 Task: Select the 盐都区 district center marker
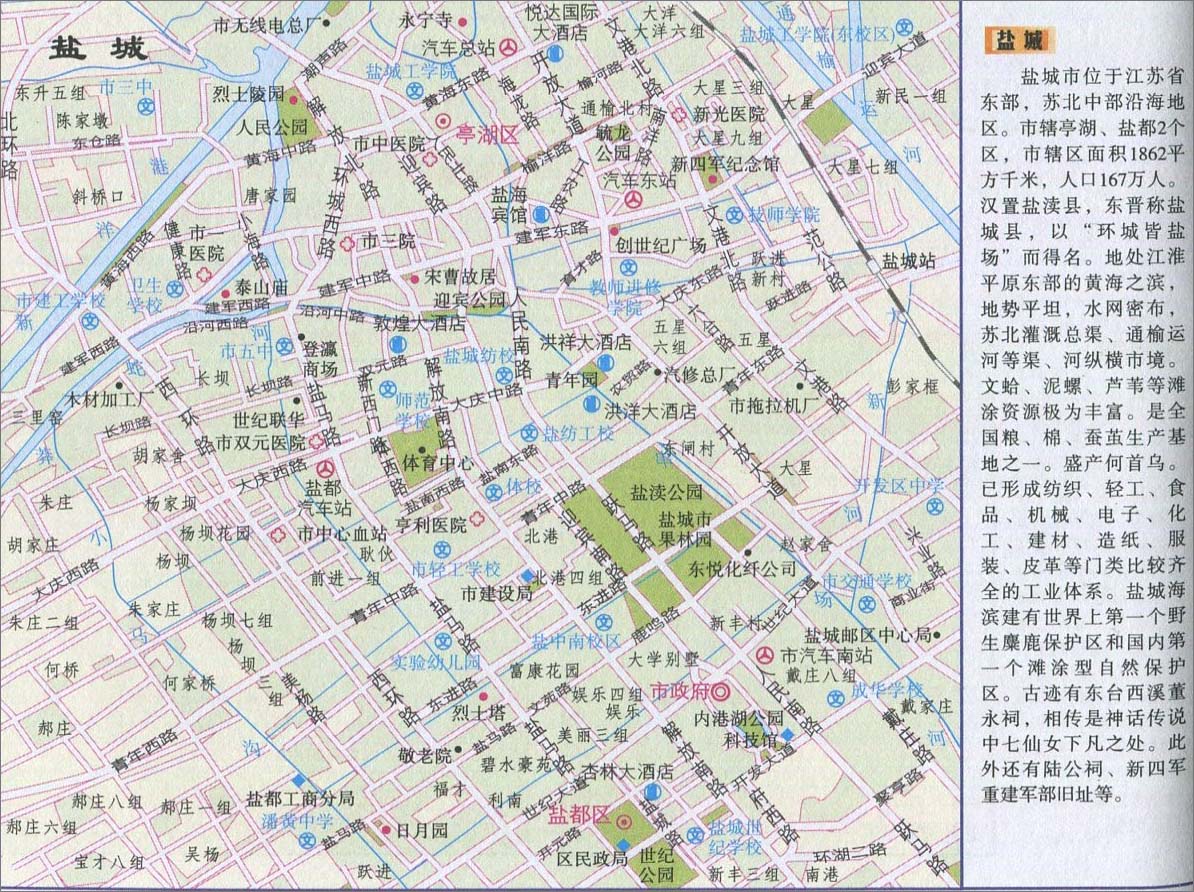(x=624, y=821)
